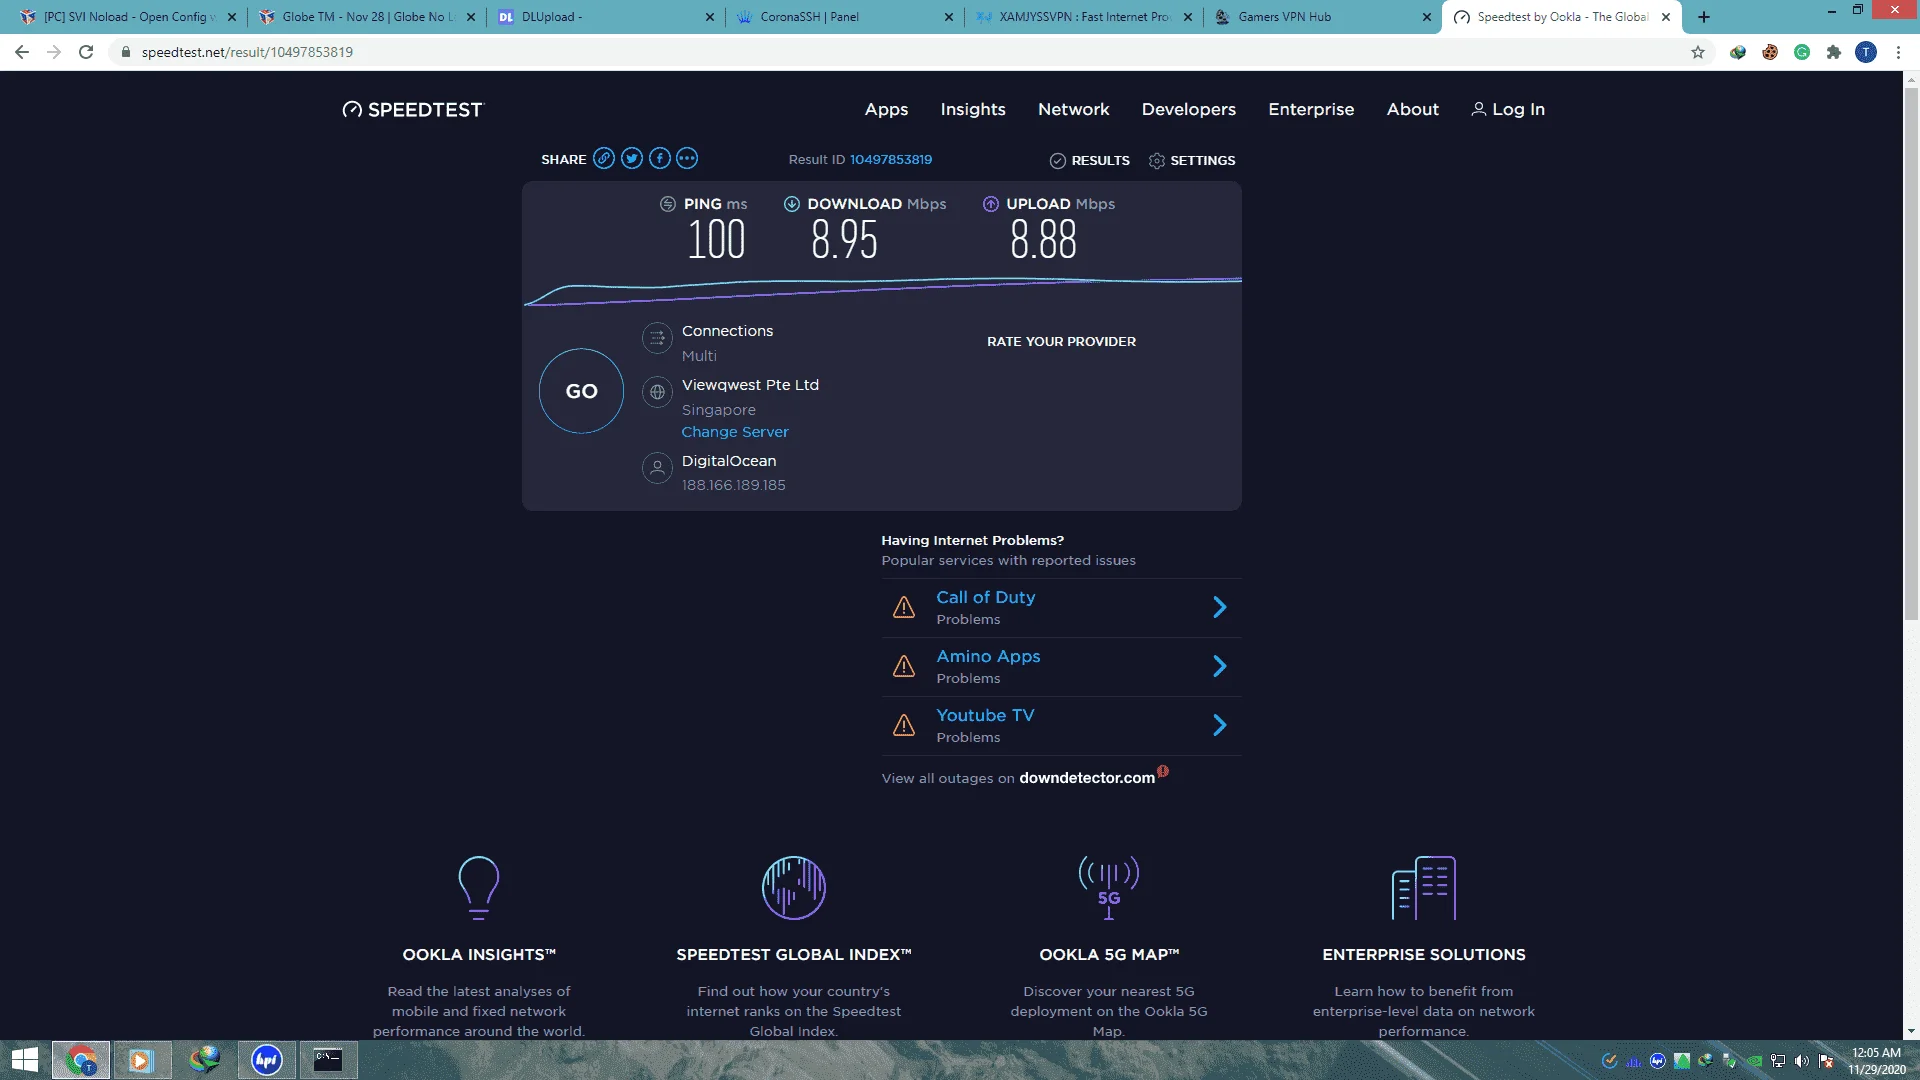Screen dimensions: 1920x1080
Task: Click the Change Server link
Action: (735, 432)
